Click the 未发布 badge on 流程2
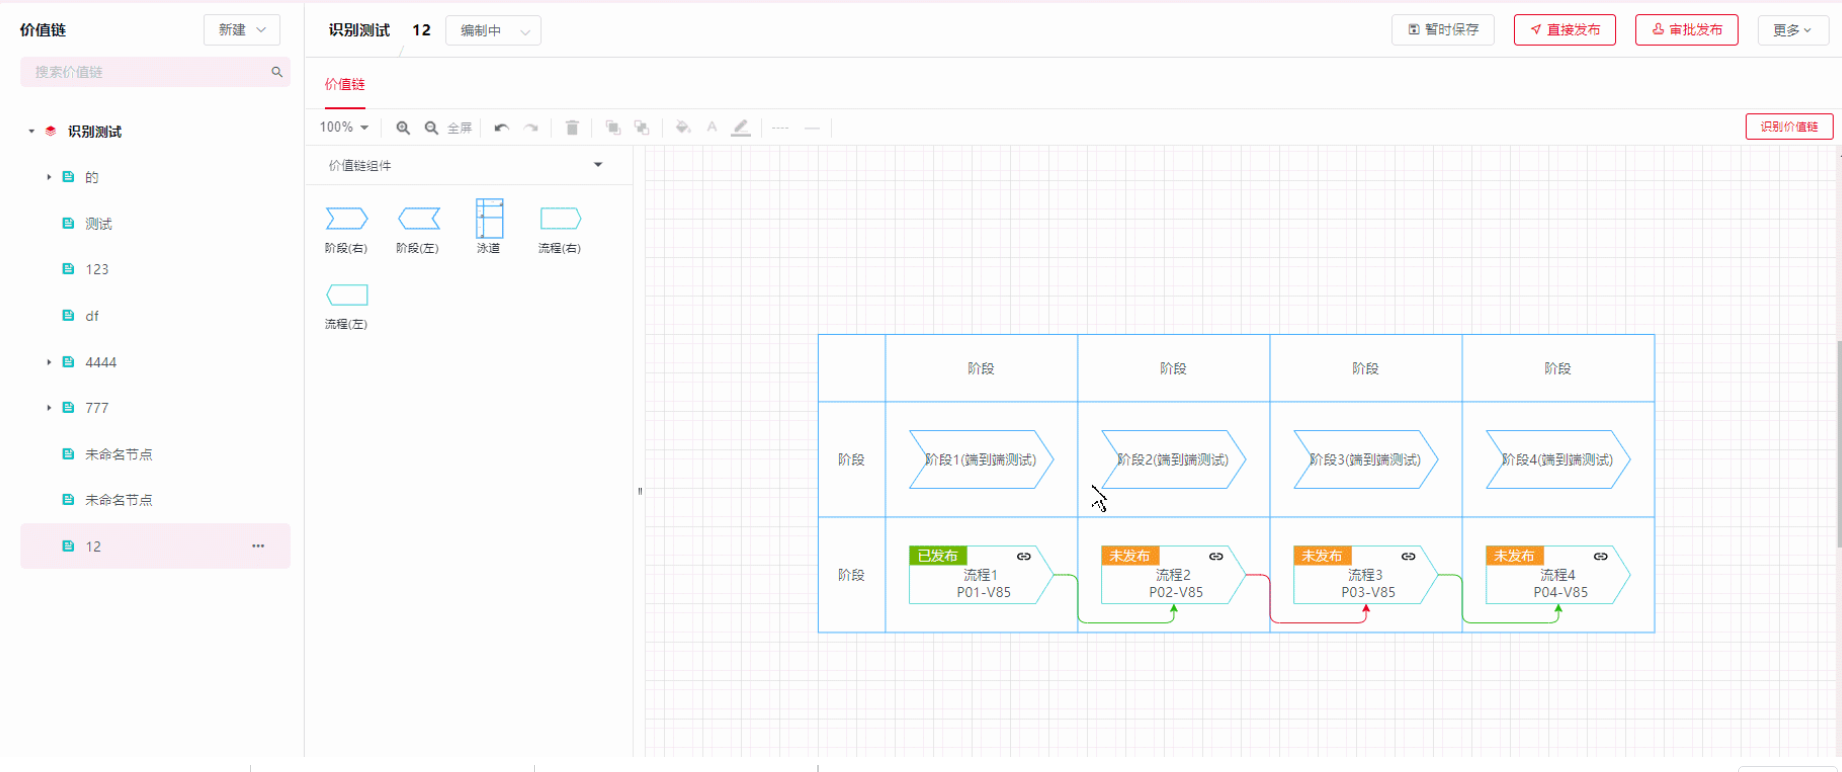This screenshot has width=1842, height=772. pyautogui.click(x=1129, y=556)
